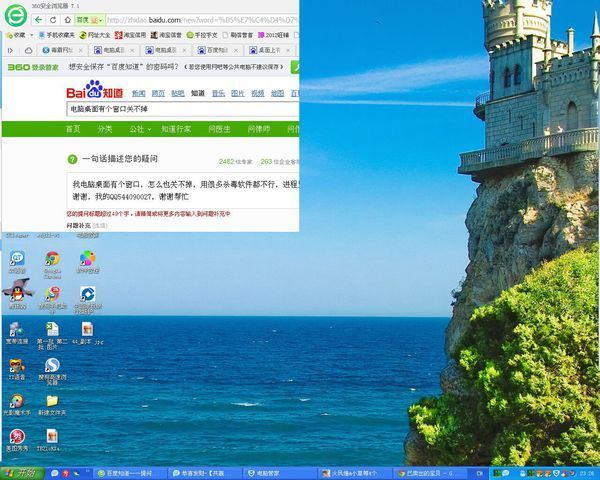Open the colorful browser shortcut beside the QQ penguin
The width and height of the screenshot is (600, 480).
[x=52, y=299]
